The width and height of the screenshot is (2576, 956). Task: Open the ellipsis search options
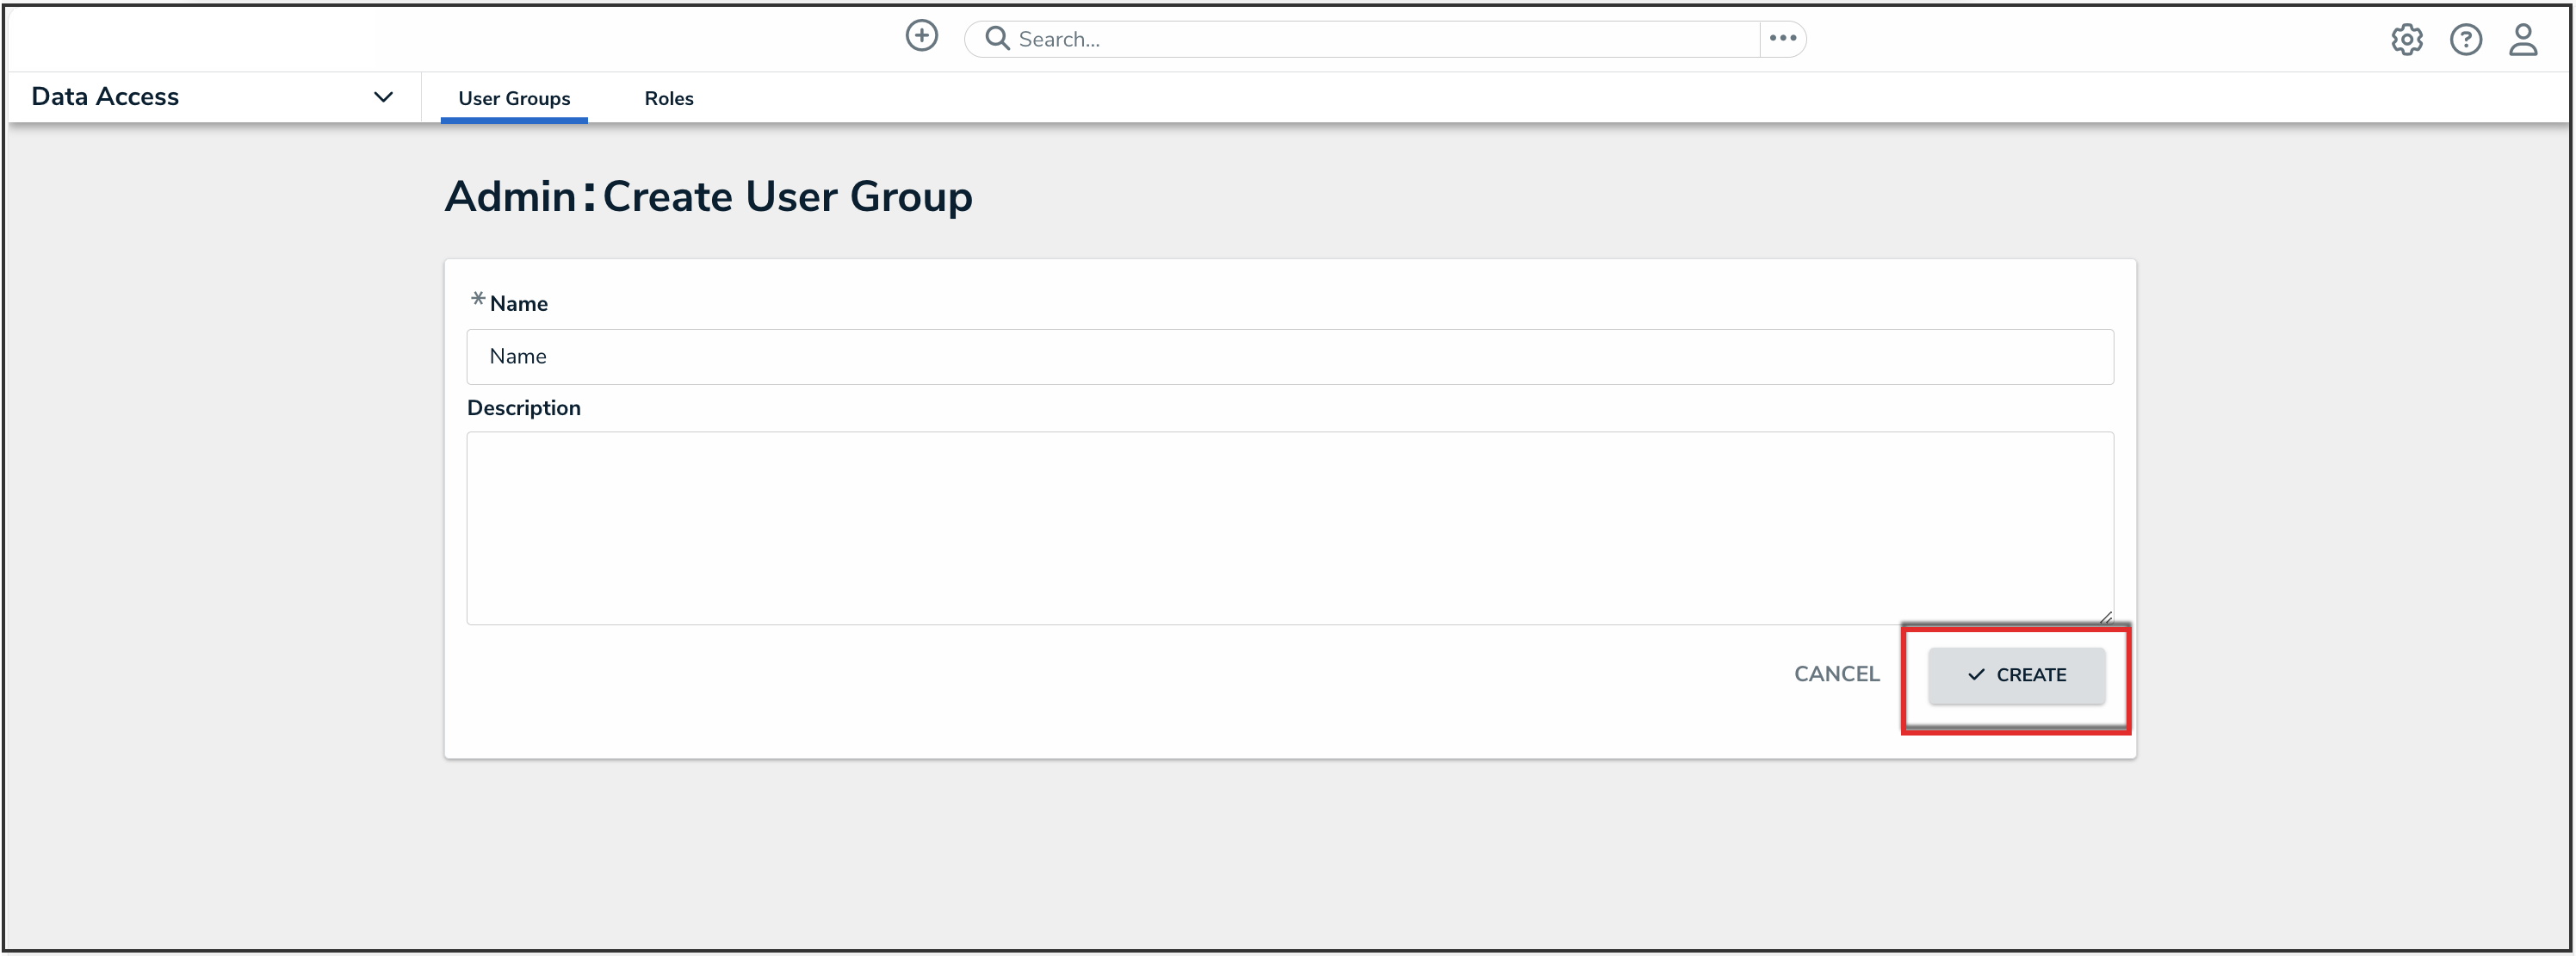pos(1782,38)
